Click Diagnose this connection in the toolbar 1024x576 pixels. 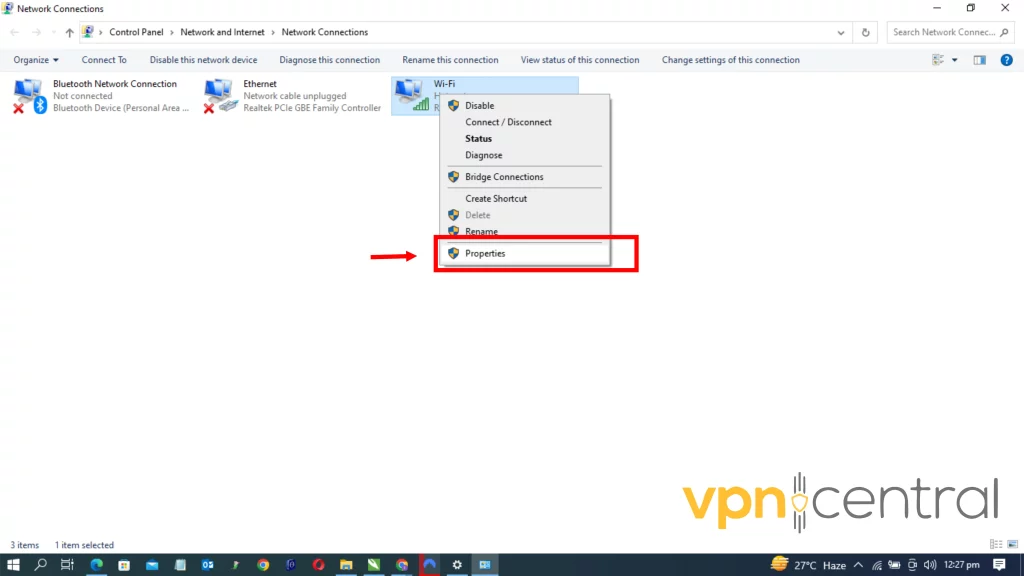[329, 59]
